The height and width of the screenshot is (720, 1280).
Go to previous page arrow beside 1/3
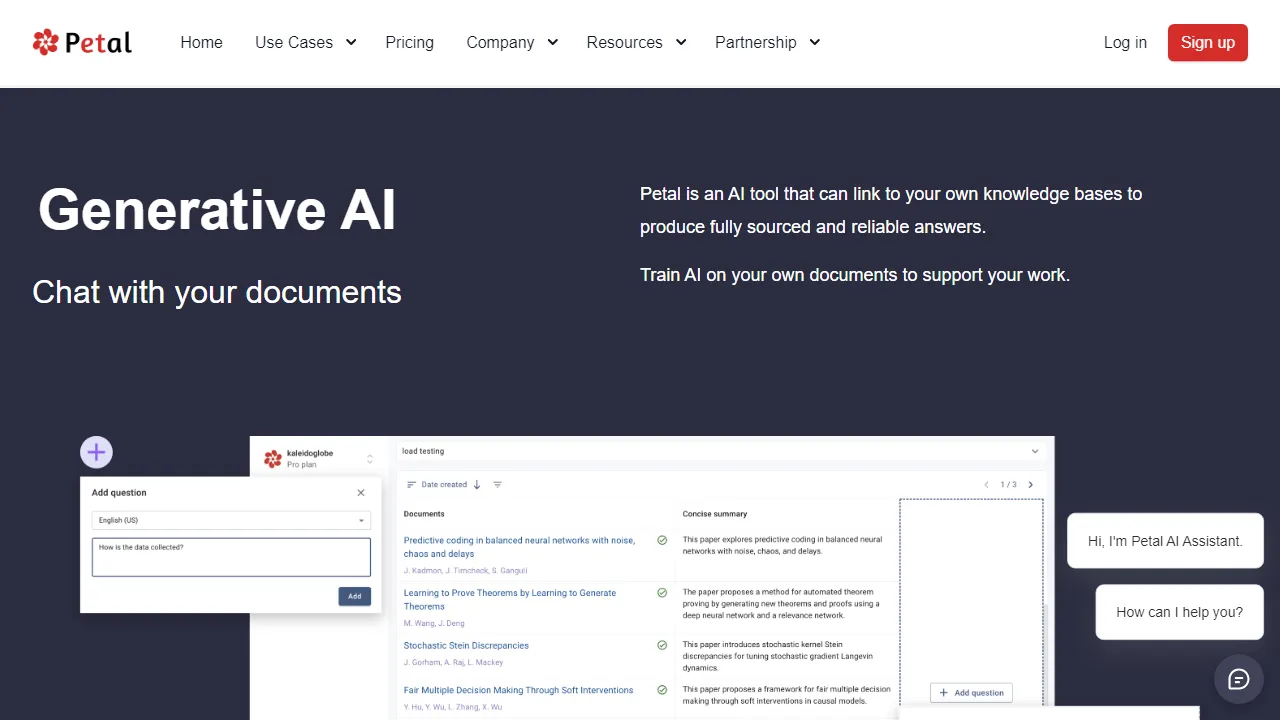pos(987,485)
